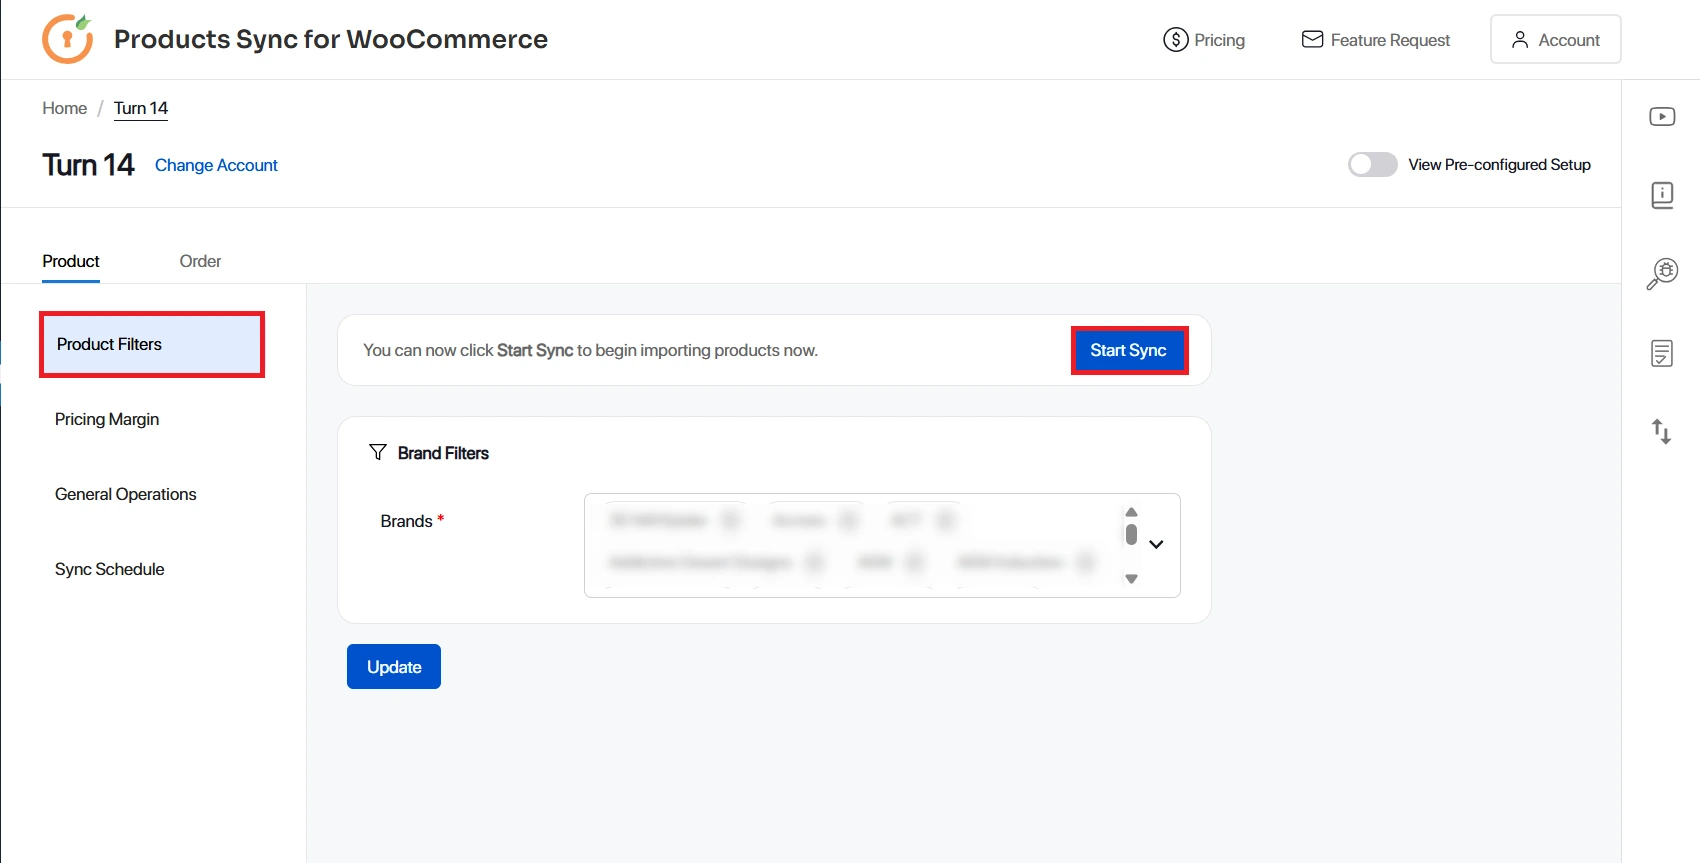
Task: Click the Brands list scroll up arrow
Action: pos(1131,512)
